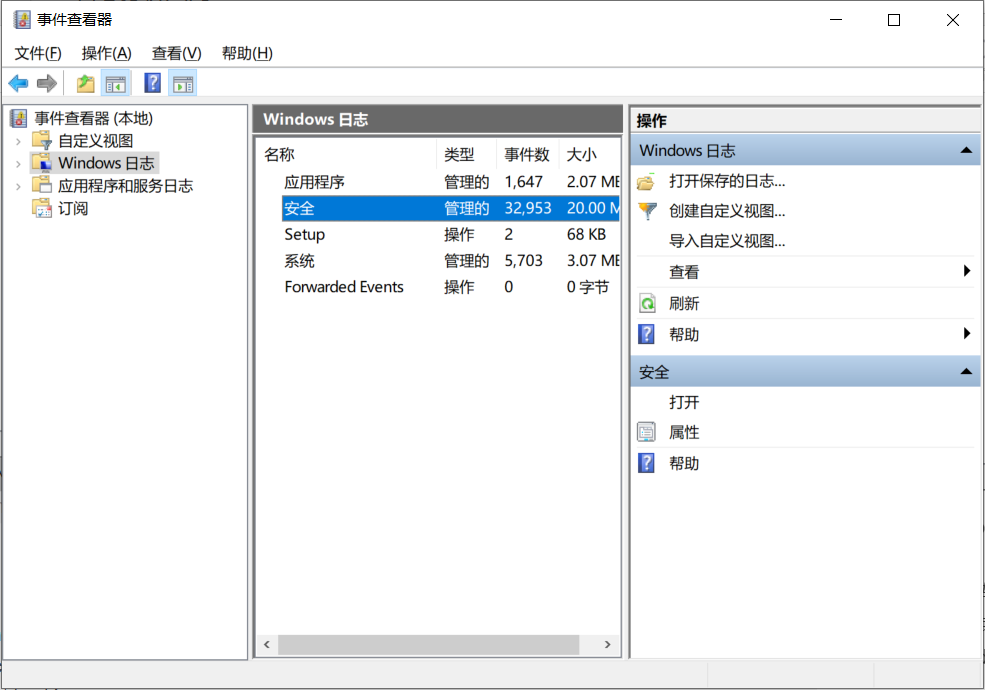Sort by the 类型 column header

point(466,155)
